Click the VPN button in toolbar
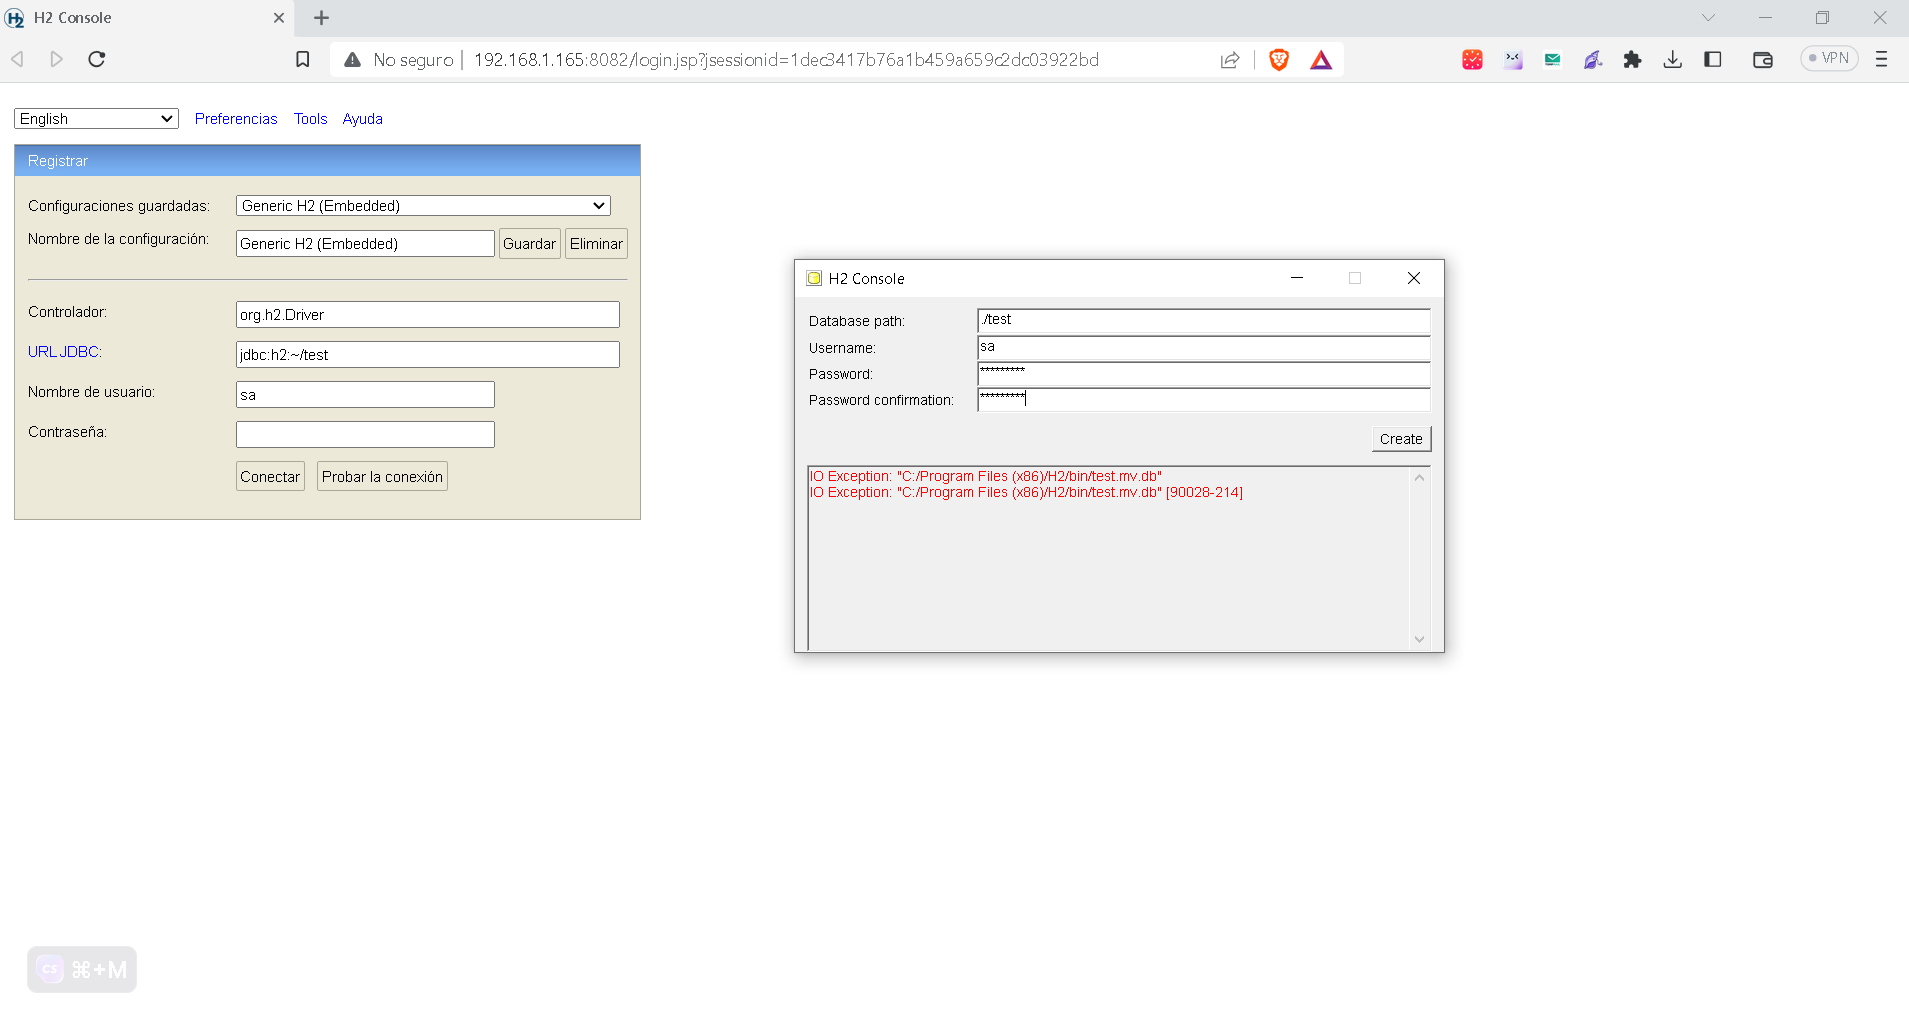Screen dimensions: 1909x1023 coord(1829,58)
